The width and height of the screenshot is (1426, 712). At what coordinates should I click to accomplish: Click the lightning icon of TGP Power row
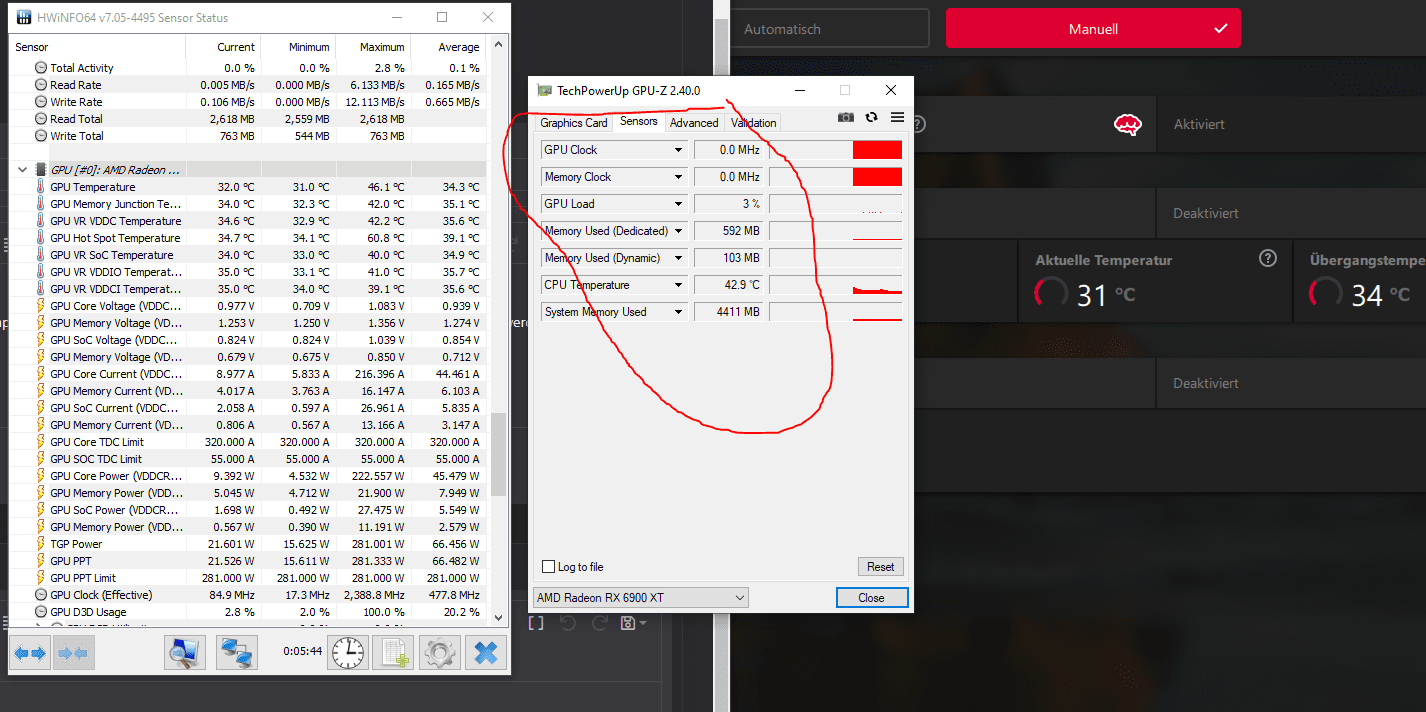pos(40,544)
